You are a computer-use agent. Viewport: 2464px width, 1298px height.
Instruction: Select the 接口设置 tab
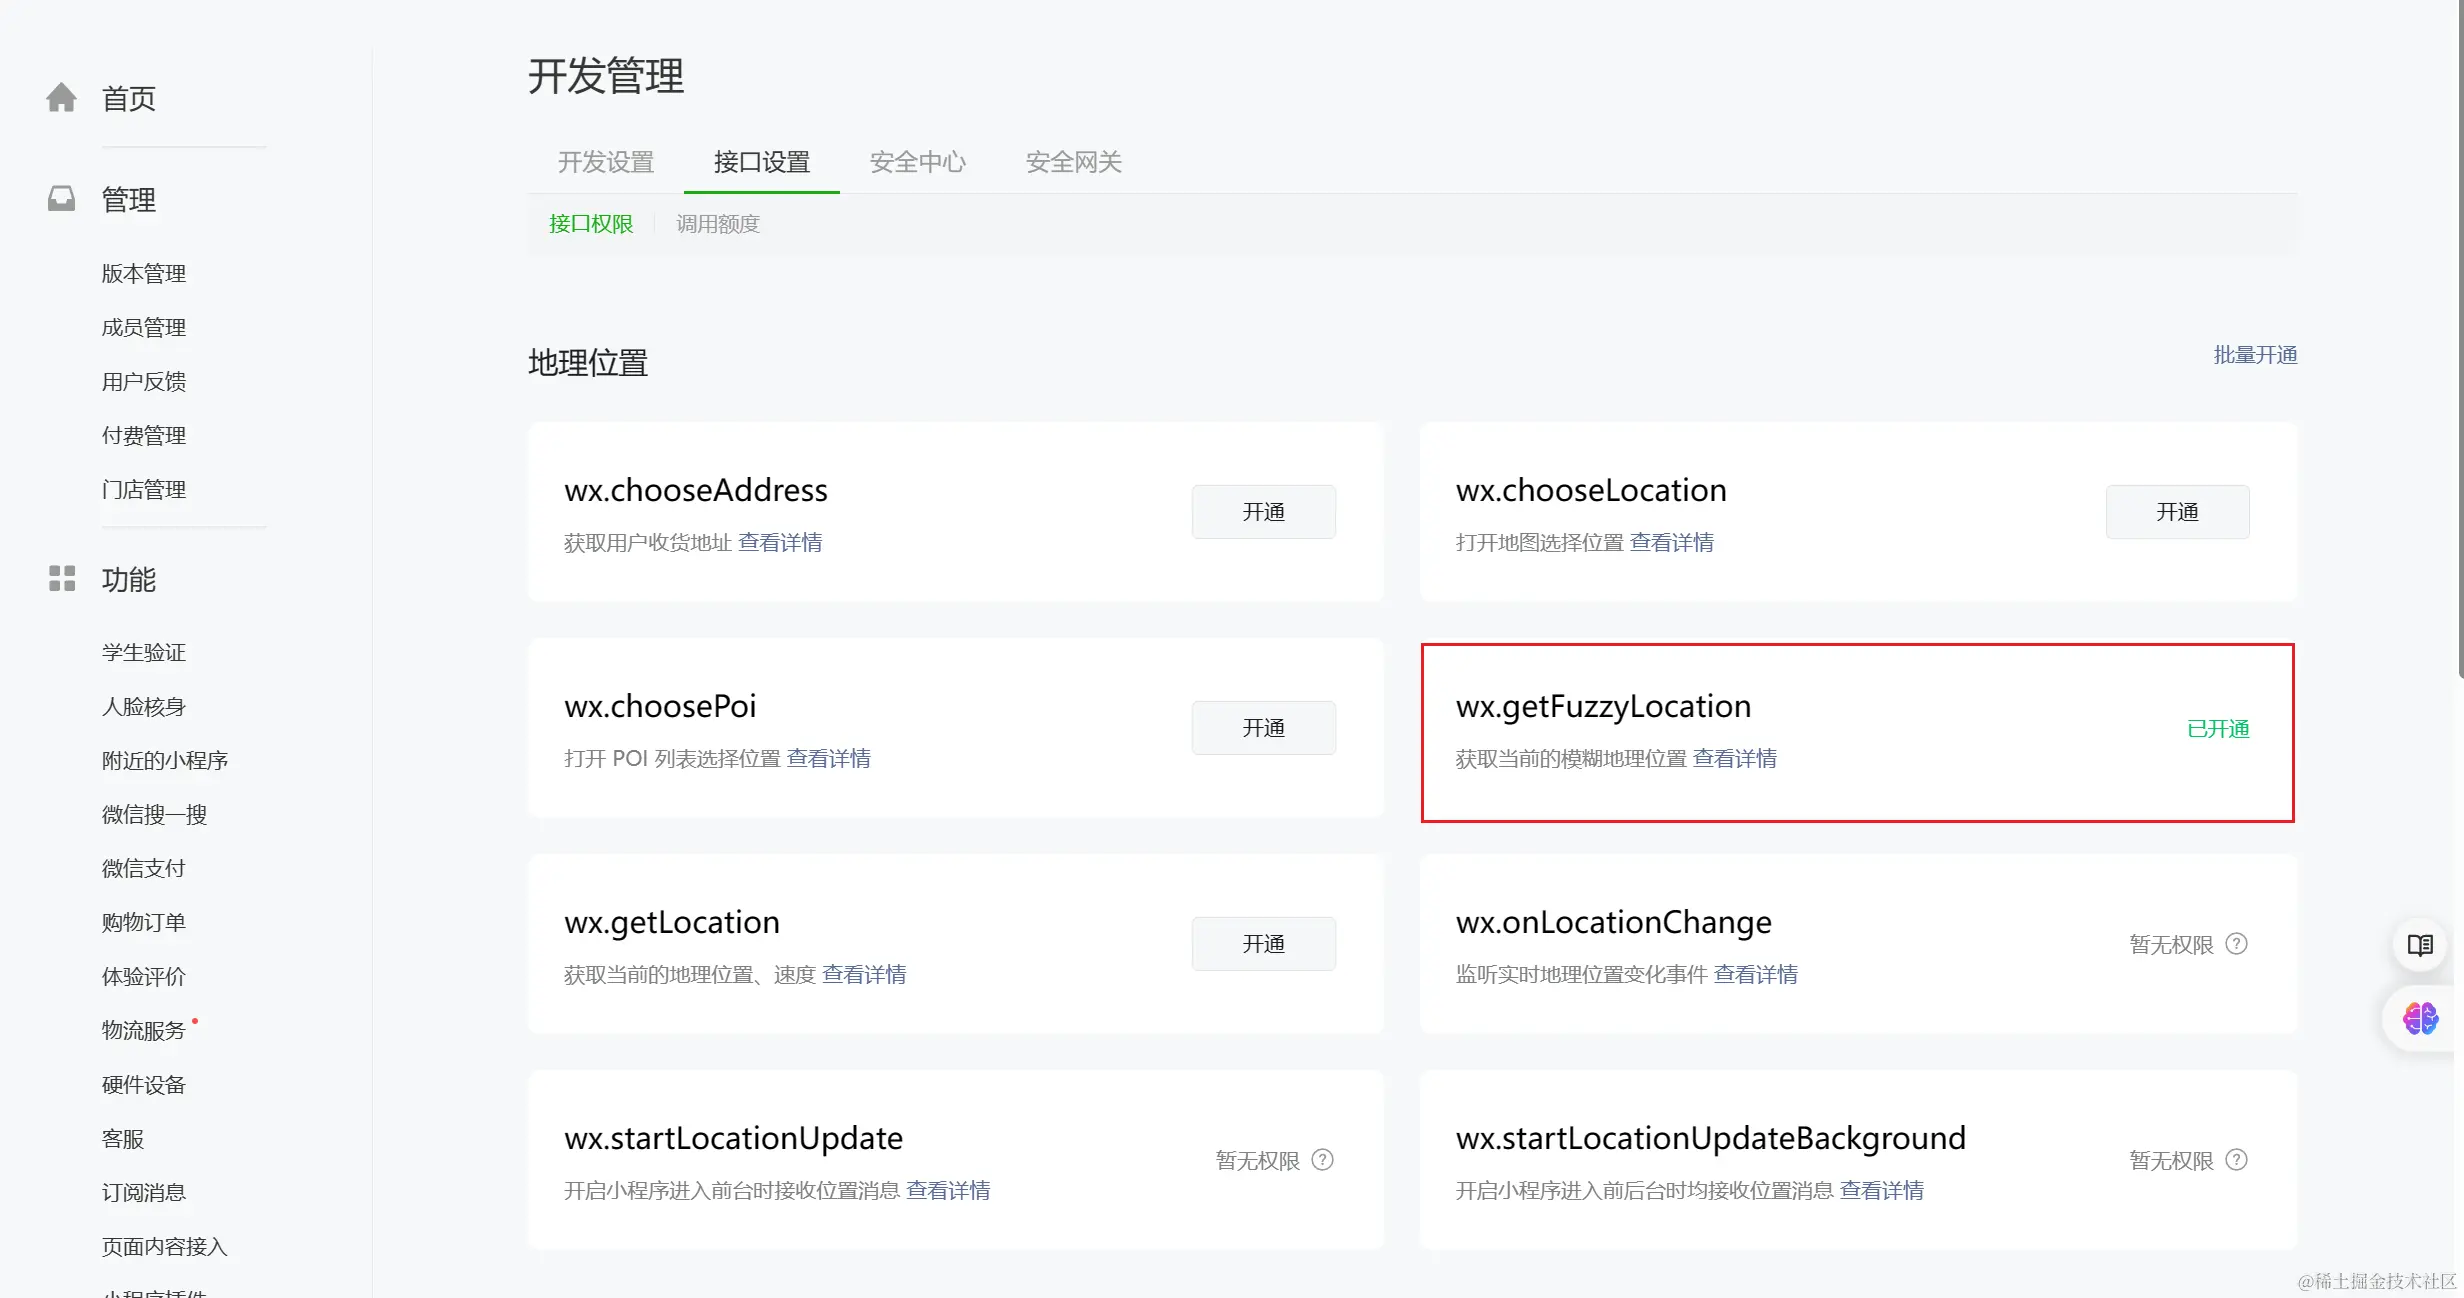click(762, 161)
